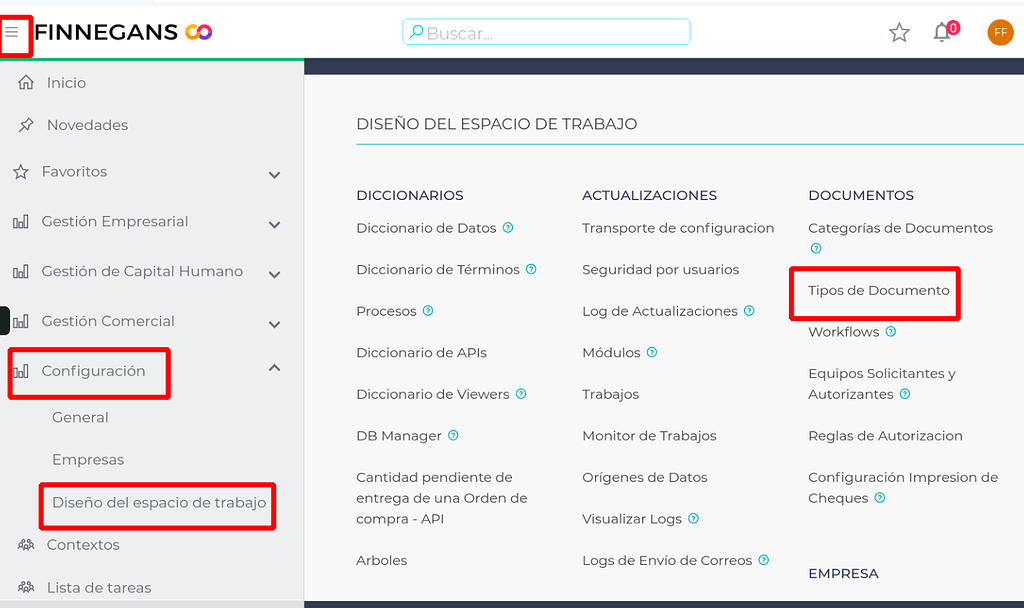Image resolution: width=1024 pixels, height=608 pixels.
Task: Click the help icon beside Diccionario de Datos
Action: tap(509, 228)
